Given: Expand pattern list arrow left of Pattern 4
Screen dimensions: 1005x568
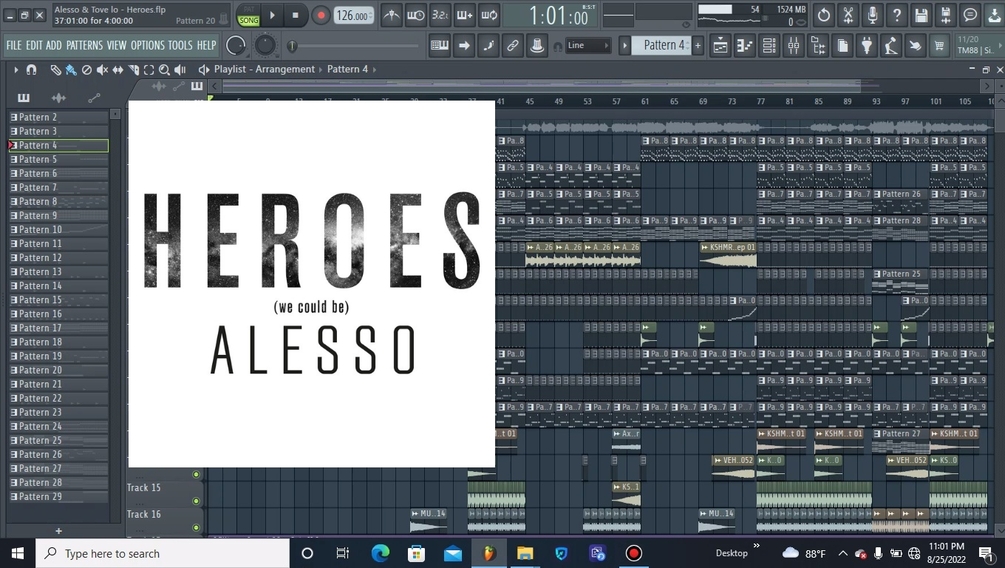Looking at the screenshot, I should click(x=624, y=46).
